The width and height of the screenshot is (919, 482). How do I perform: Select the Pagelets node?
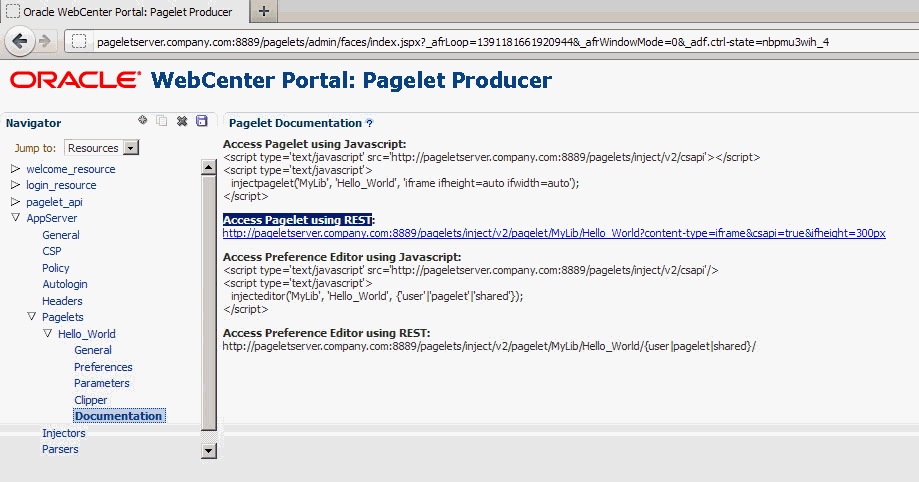(63, 317)
